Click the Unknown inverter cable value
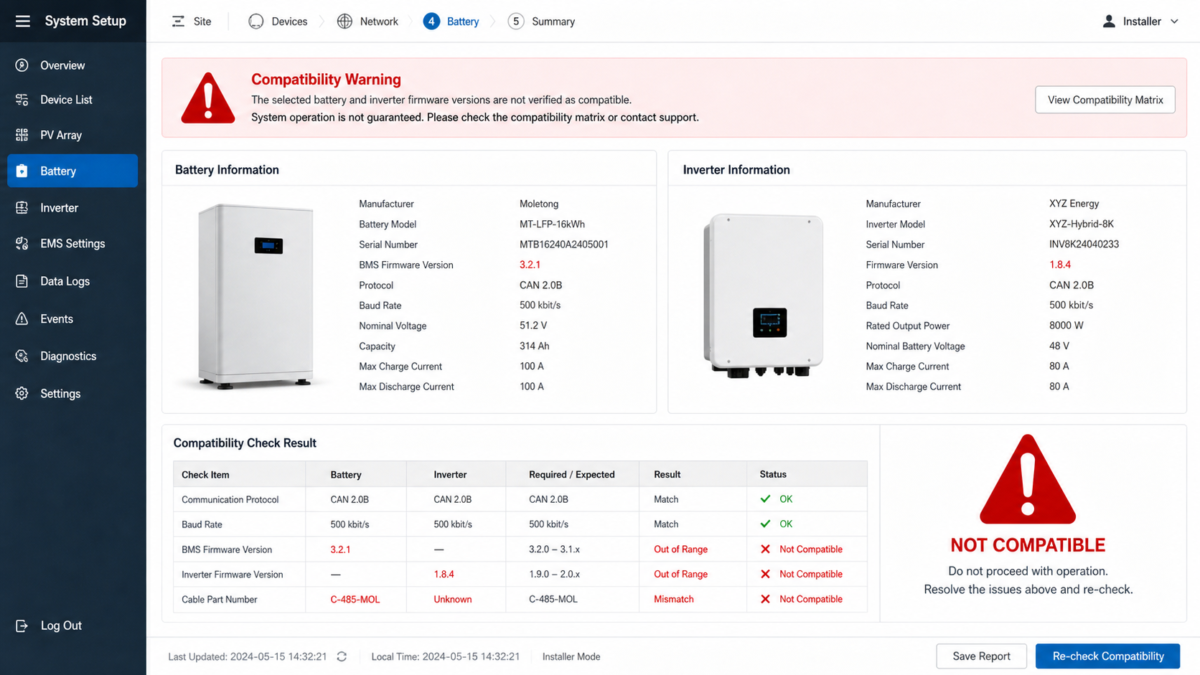The image size is (1200, 675). (x=452, y=599)
